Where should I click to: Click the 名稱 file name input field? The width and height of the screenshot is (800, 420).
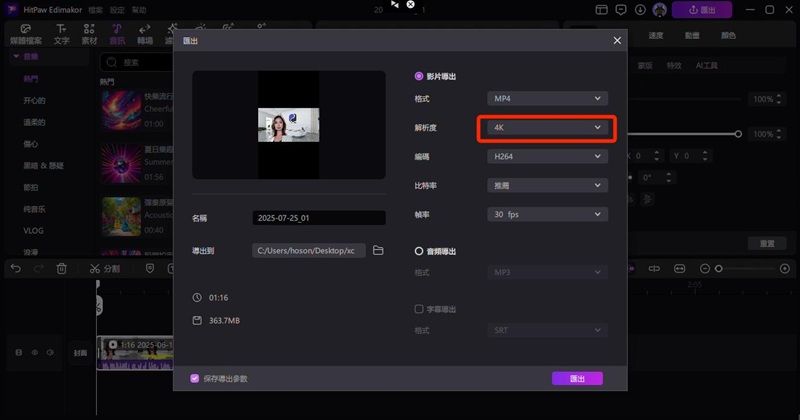pos(318,218)
